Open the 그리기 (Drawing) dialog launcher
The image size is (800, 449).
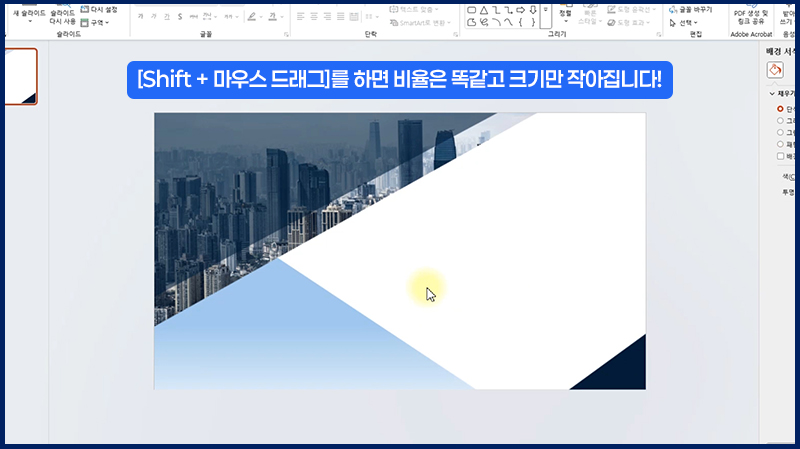pos(659,35)
